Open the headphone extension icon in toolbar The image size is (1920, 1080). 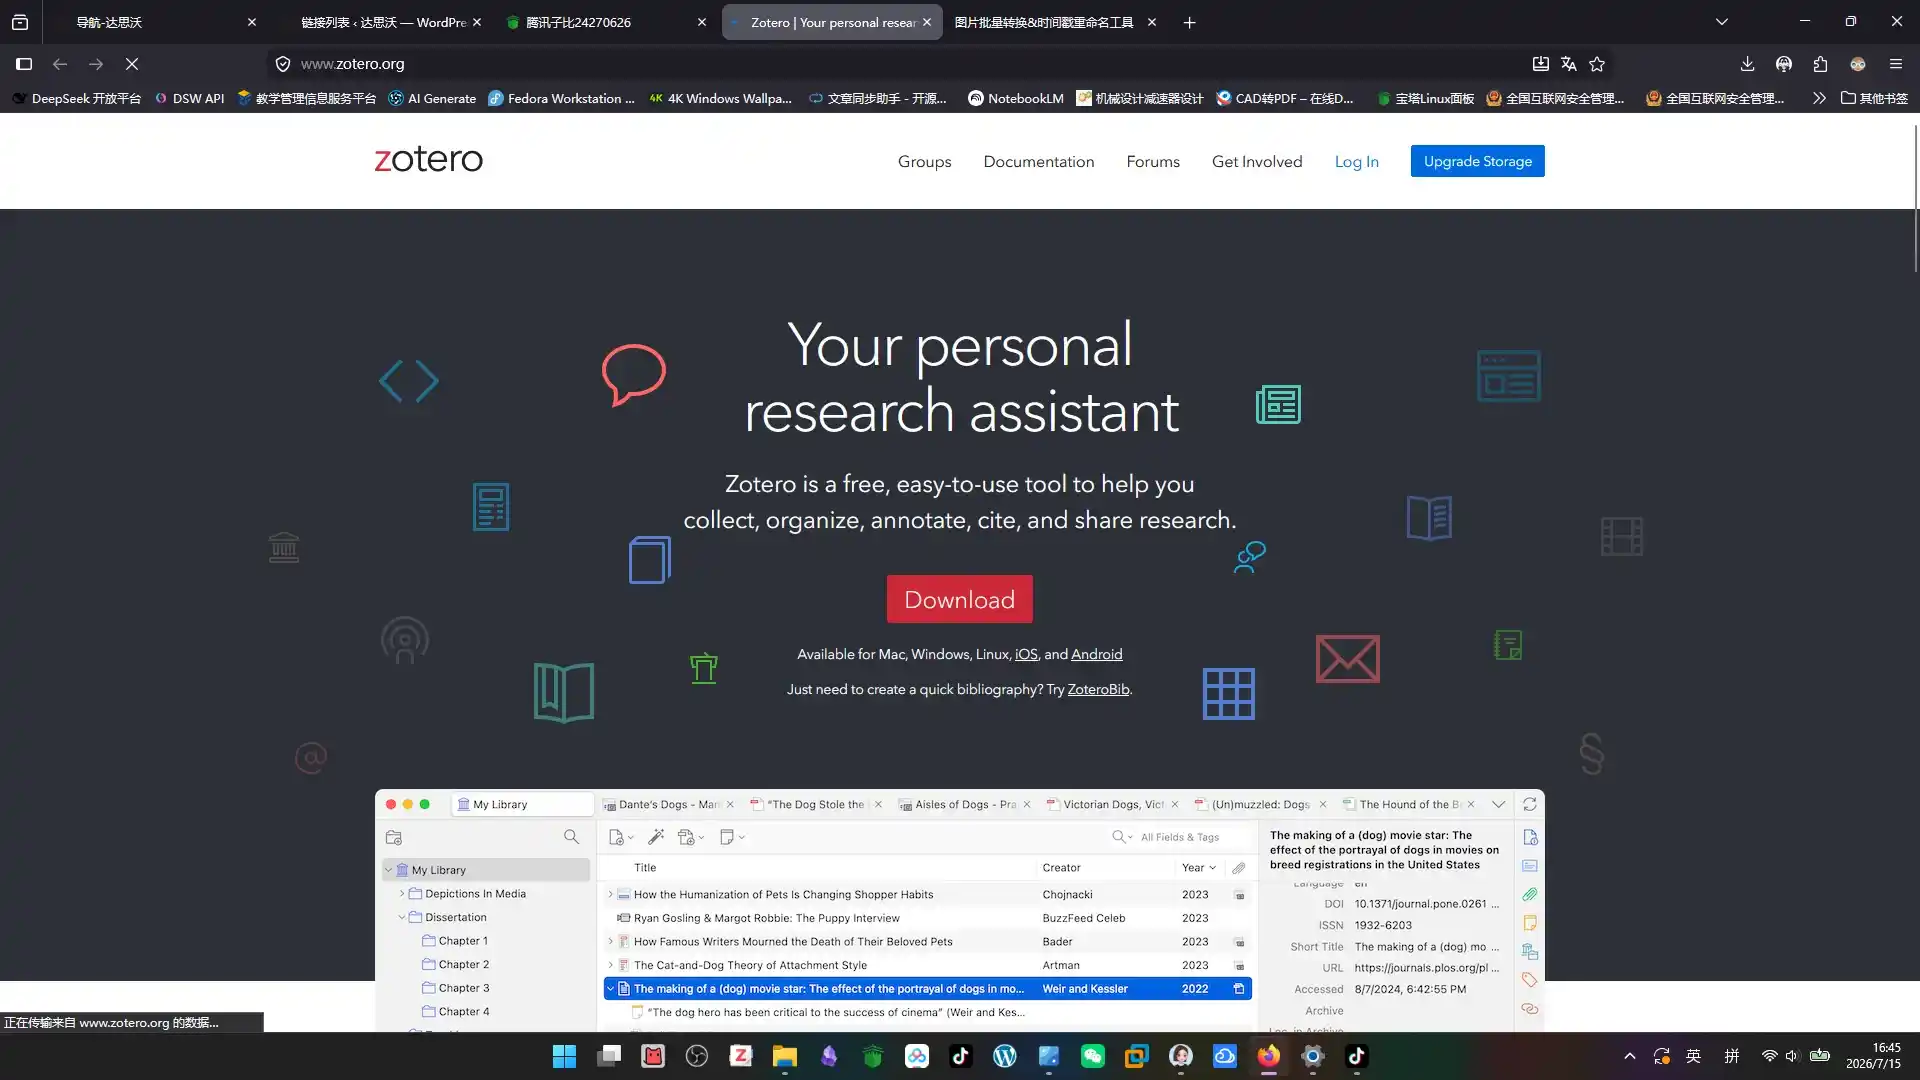1784,64
